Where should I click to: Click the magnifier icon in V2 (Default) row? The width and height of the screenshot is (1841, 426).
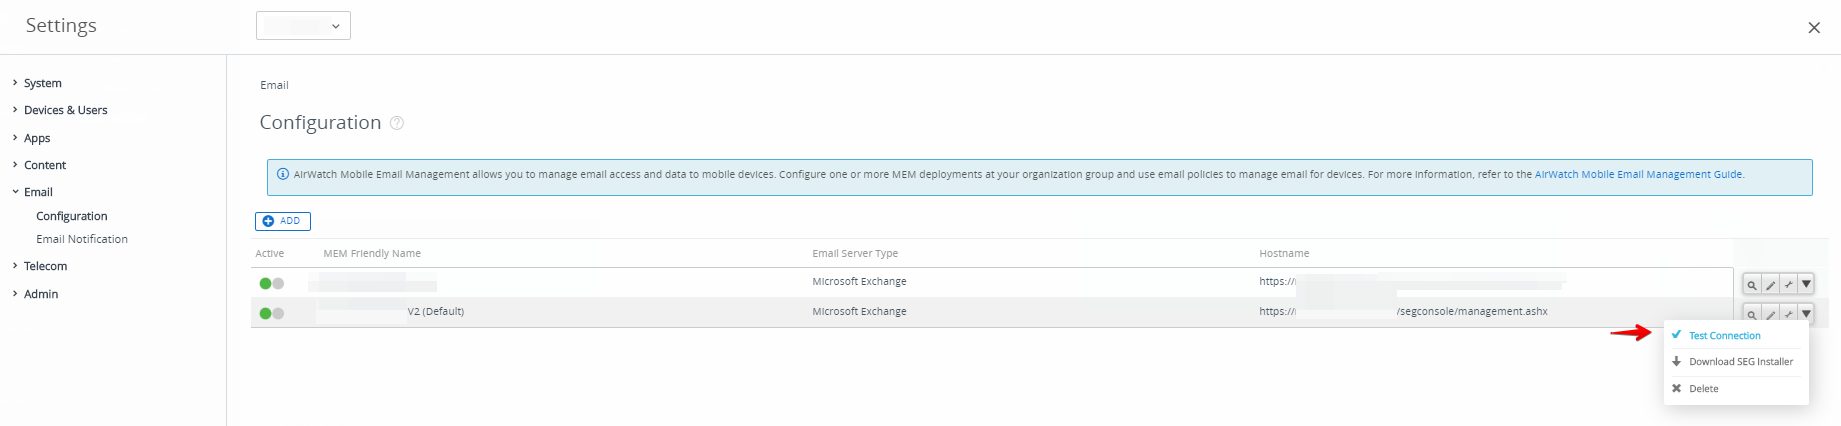point(1752,314)
